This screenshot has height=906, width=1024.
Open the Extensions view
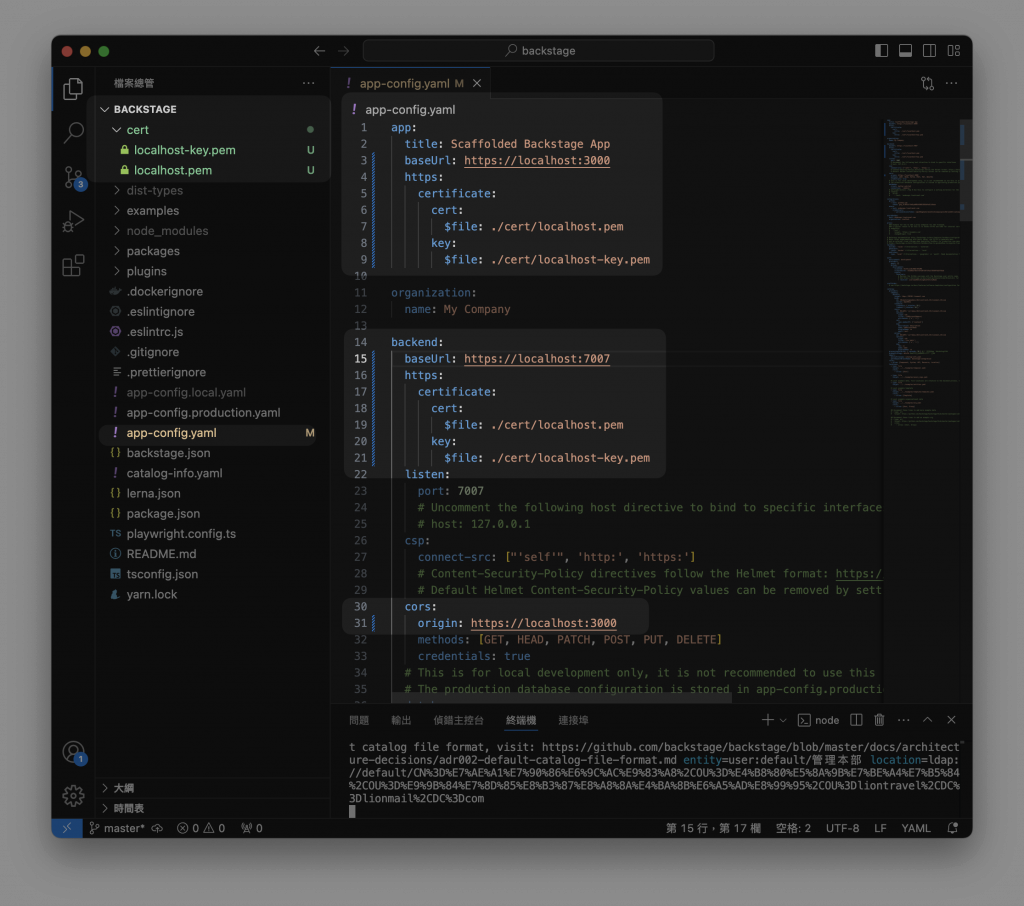[73, 266]
